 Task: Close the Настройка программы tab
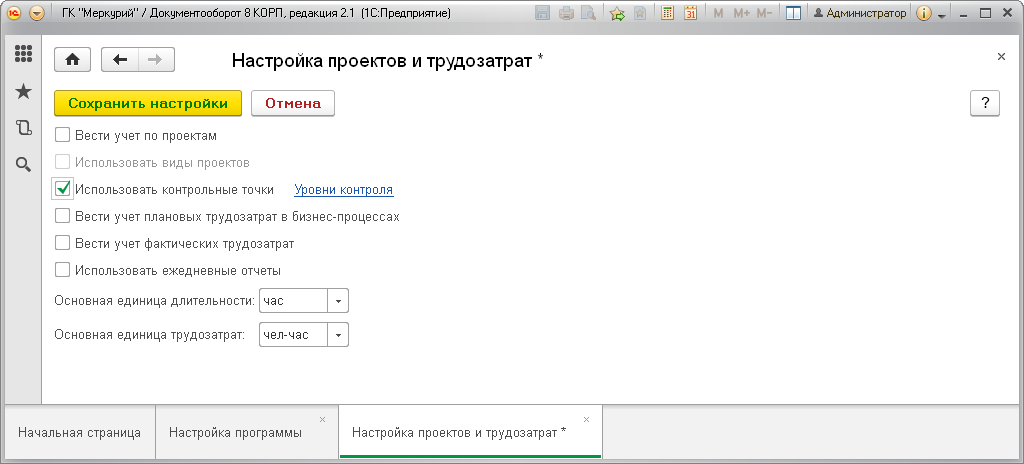[x=322, y=420]
